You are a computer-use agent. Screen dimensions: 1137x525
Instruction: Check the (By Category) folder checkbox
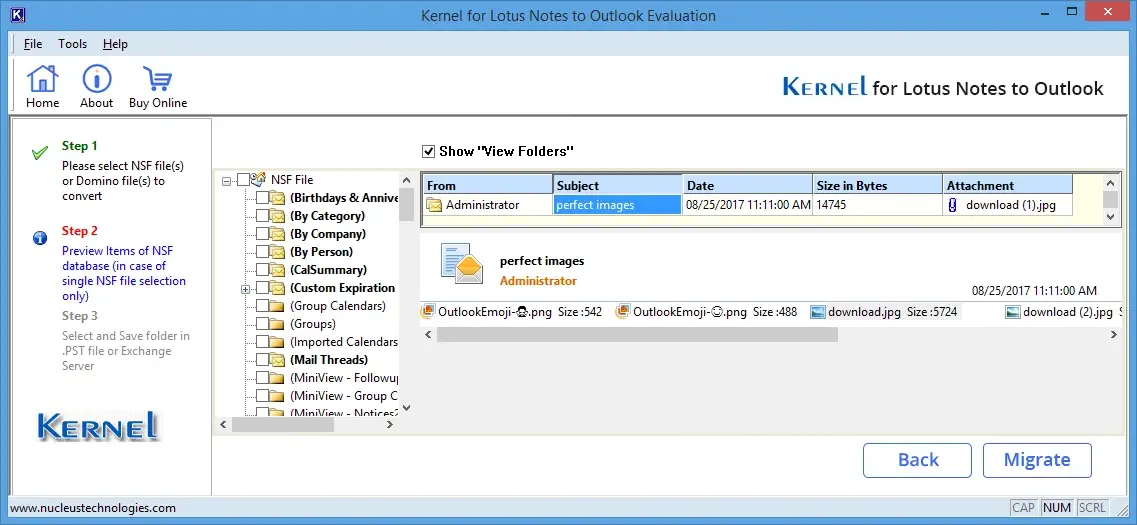pos(262,216)
